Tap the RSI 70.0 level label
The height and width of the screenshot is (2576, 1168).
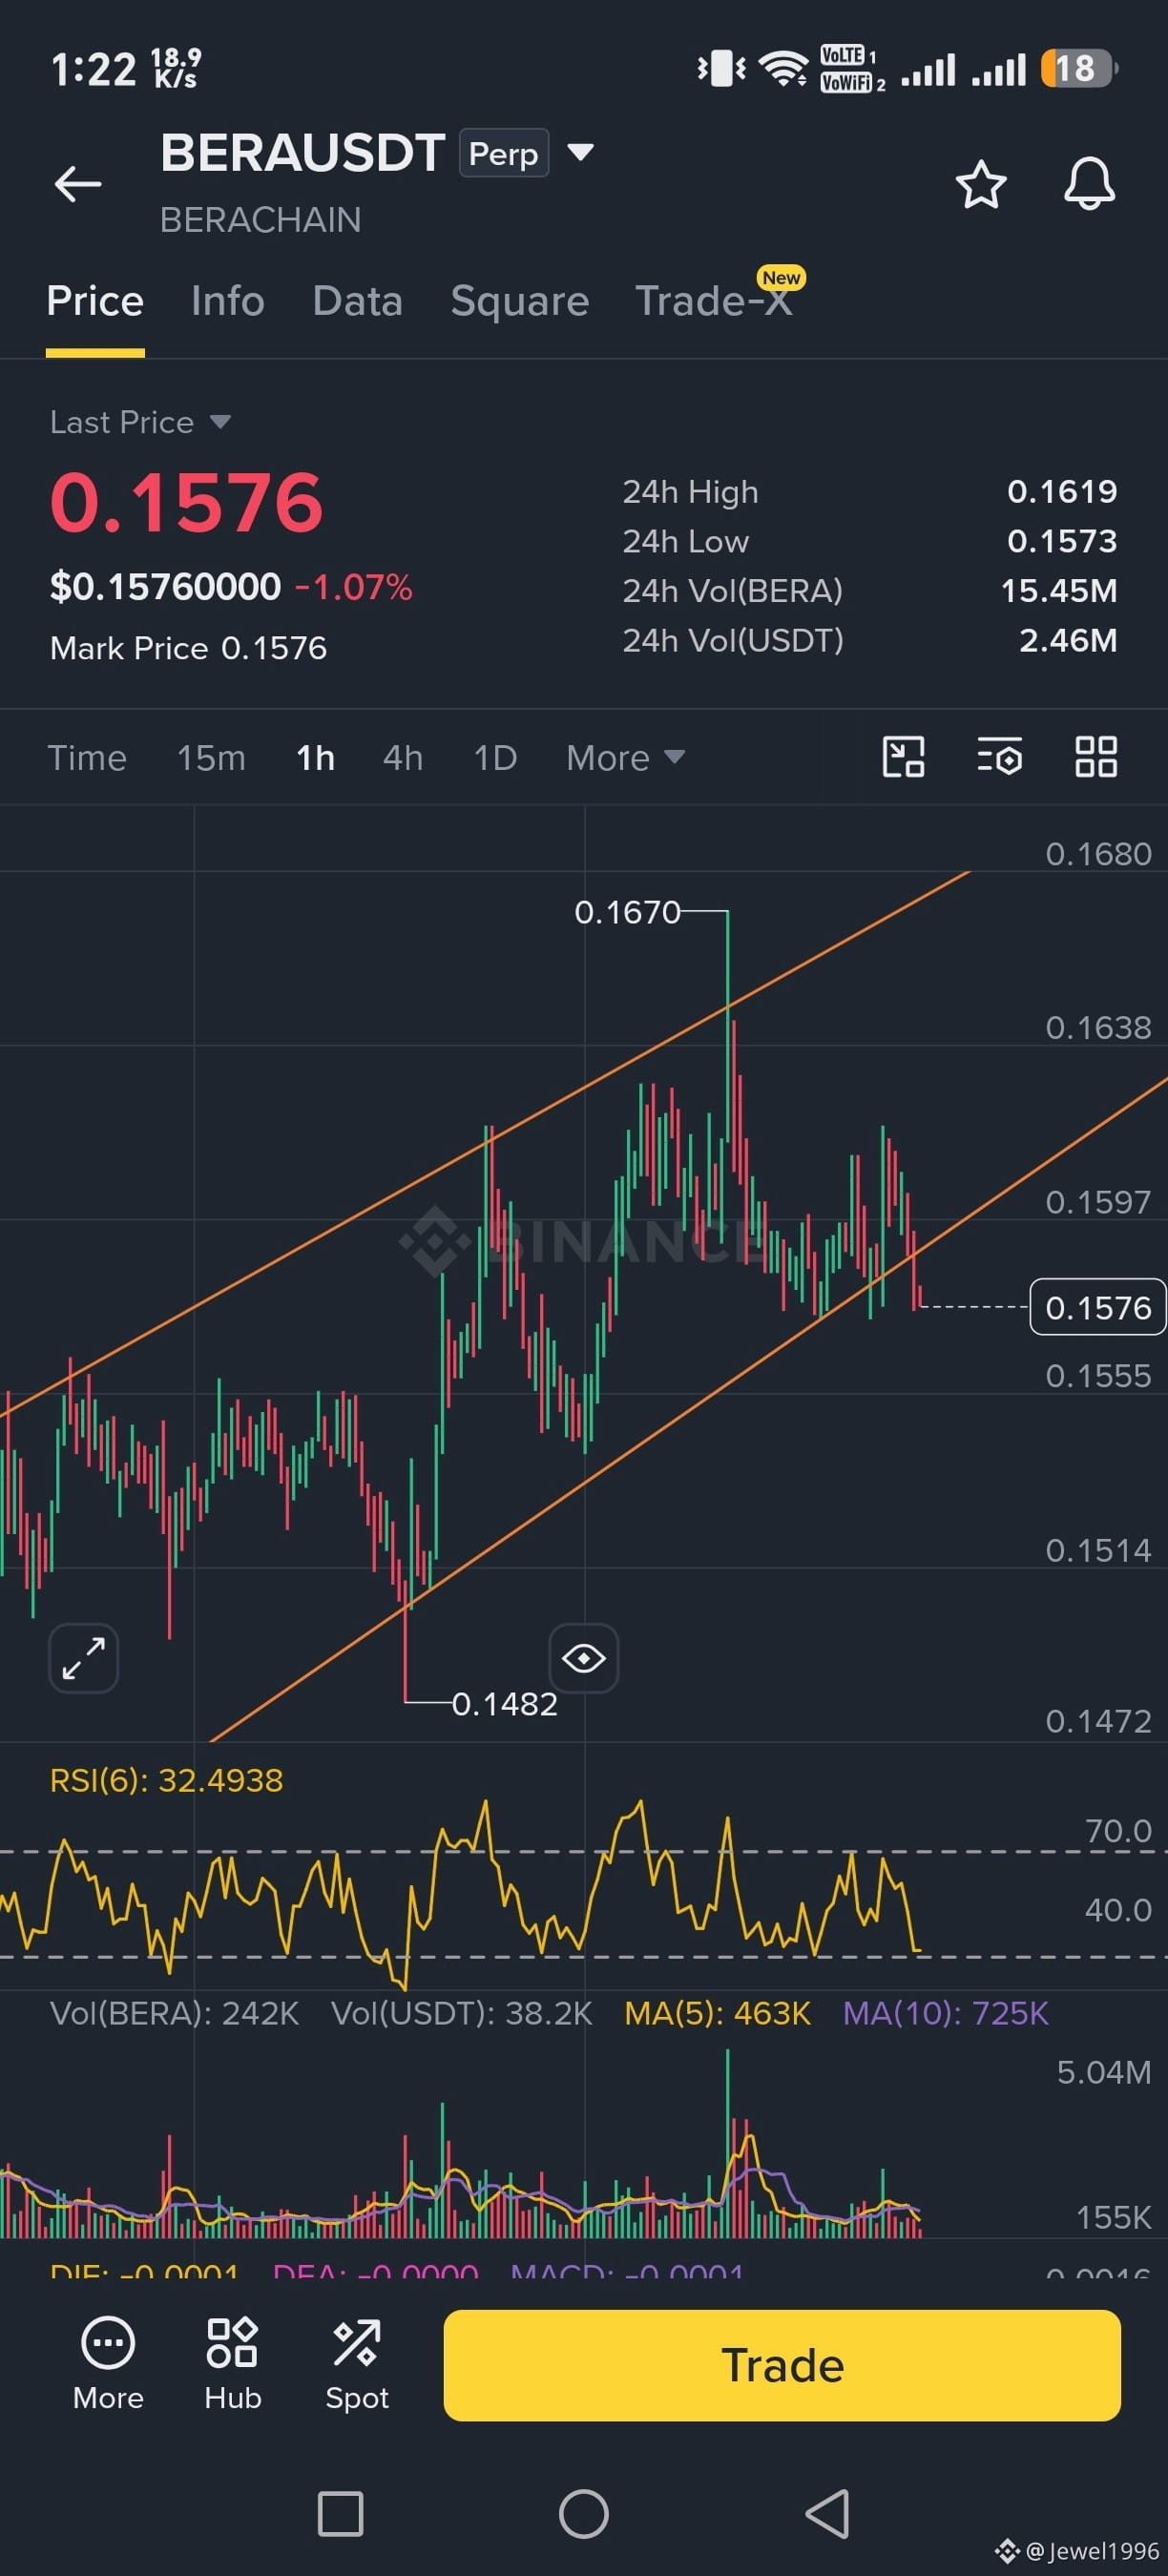click(1118, 1830)
